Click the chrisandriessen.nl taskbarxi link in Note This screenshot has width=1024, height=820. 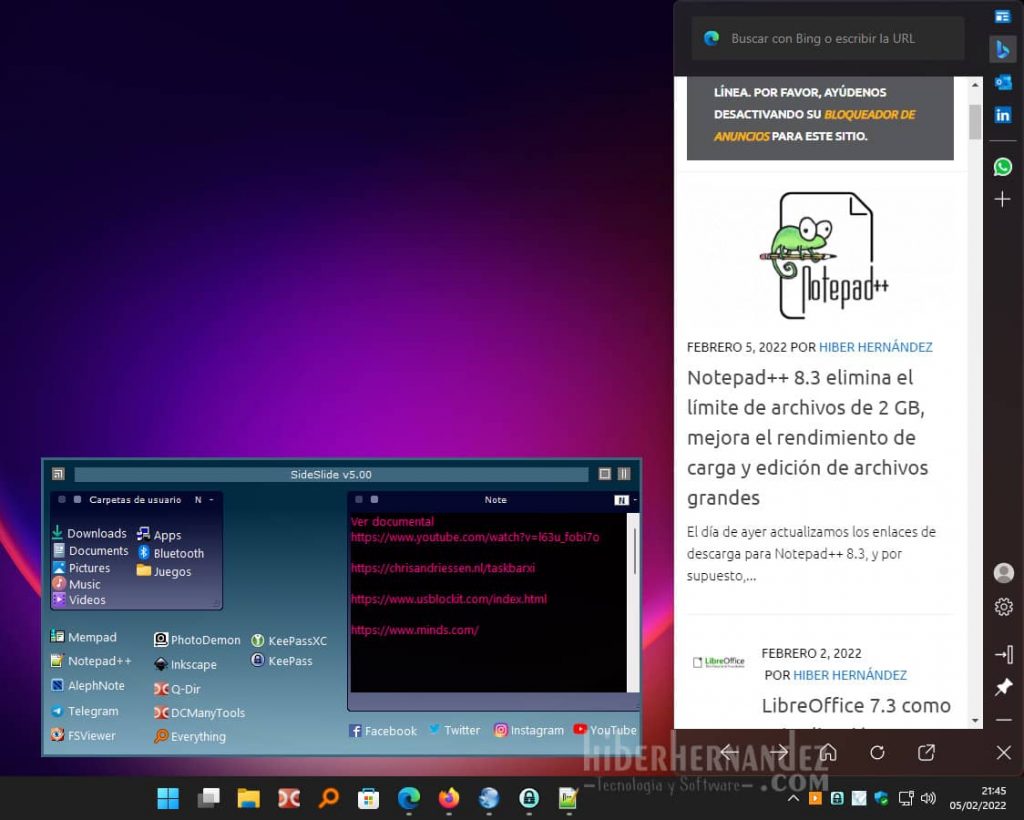[443, 568]
